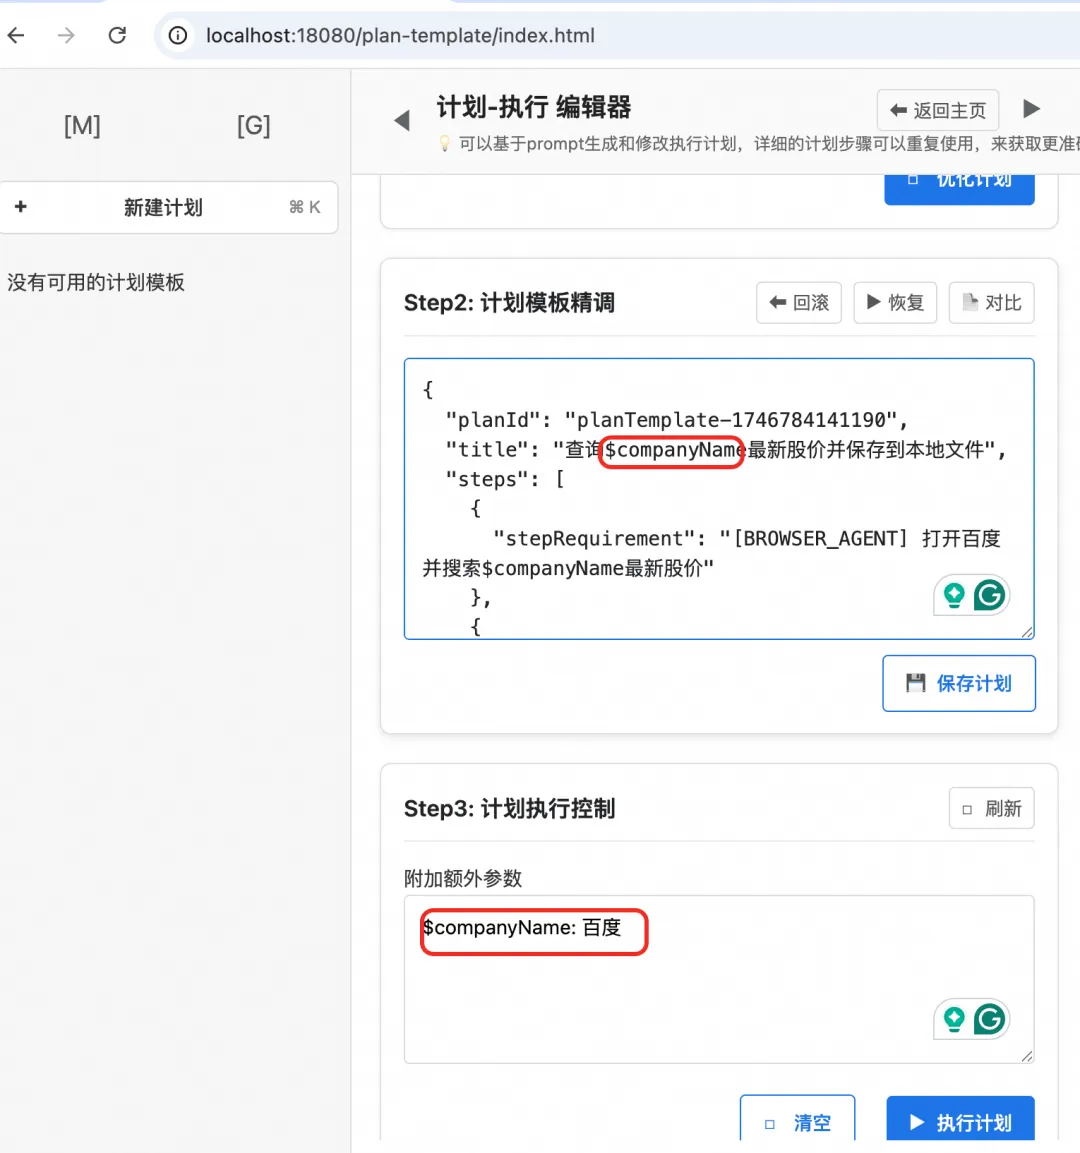This screenshot has height=1153, width=1080.
Task: Click the browser address bar URL
Action: pyautogui.click(x=400, y=35)
